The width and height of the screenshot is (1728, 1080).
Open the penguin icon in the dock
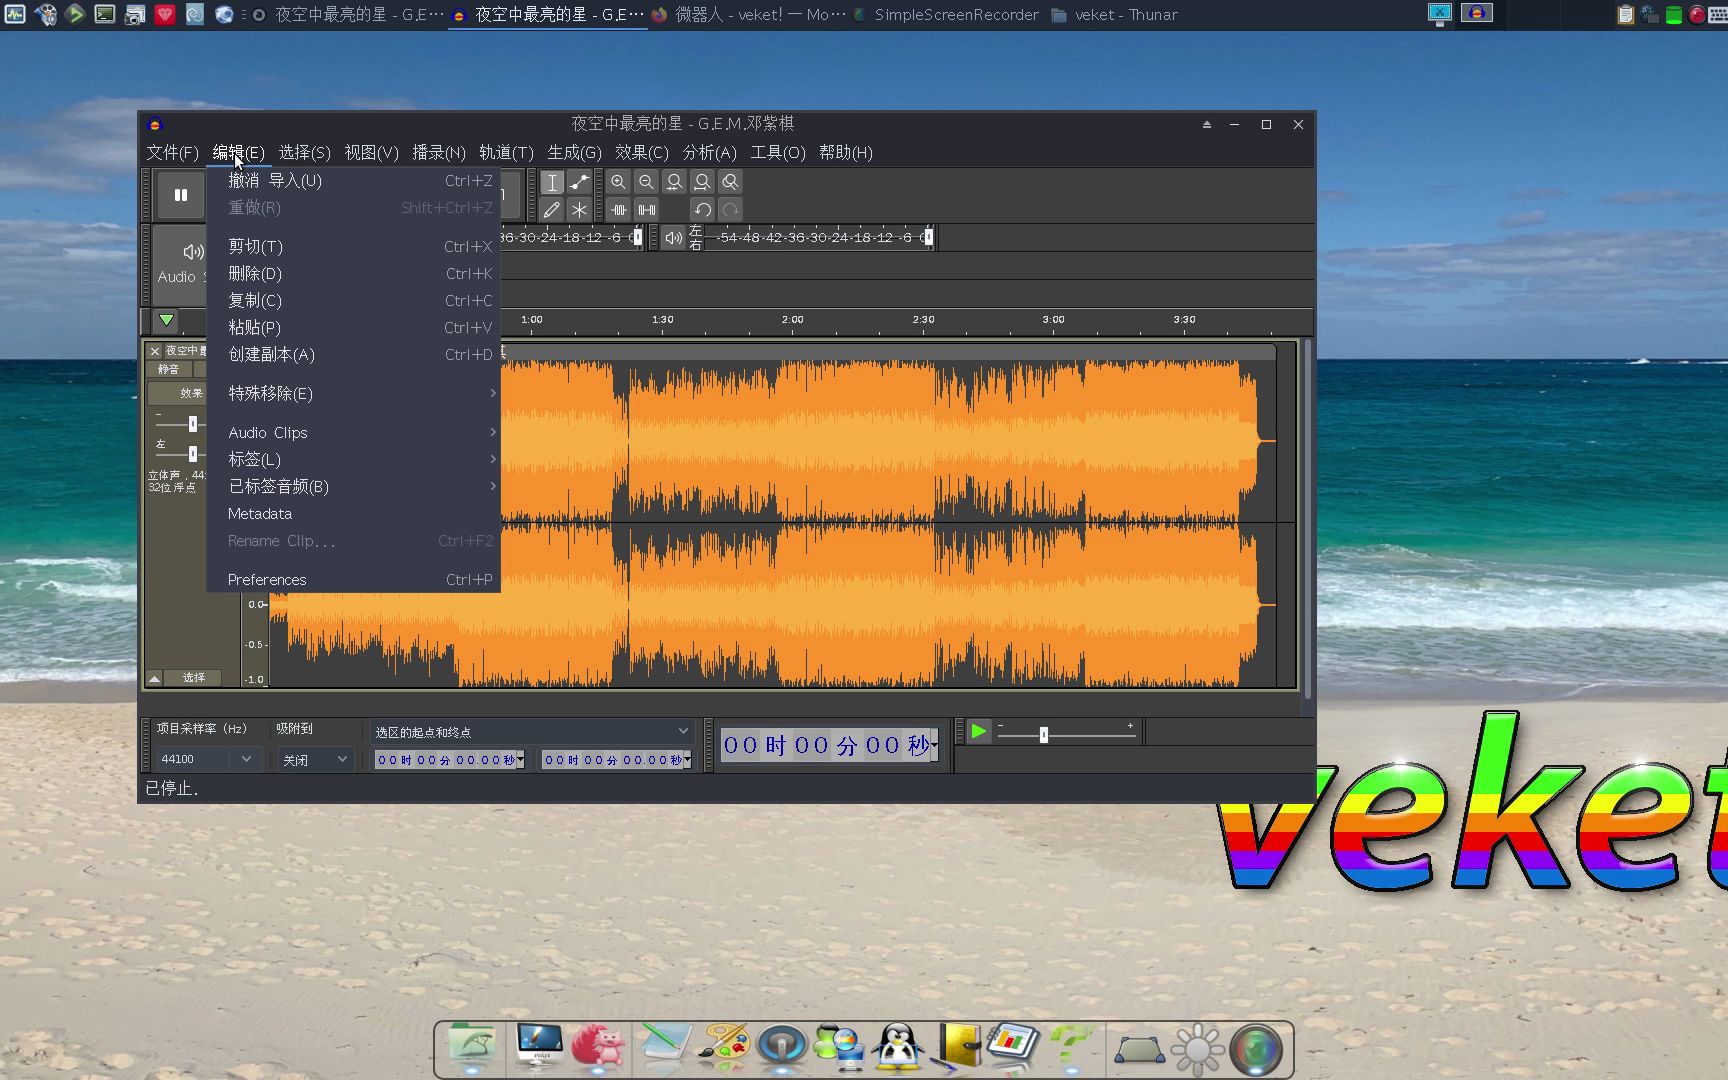[x=896, y=1047]
